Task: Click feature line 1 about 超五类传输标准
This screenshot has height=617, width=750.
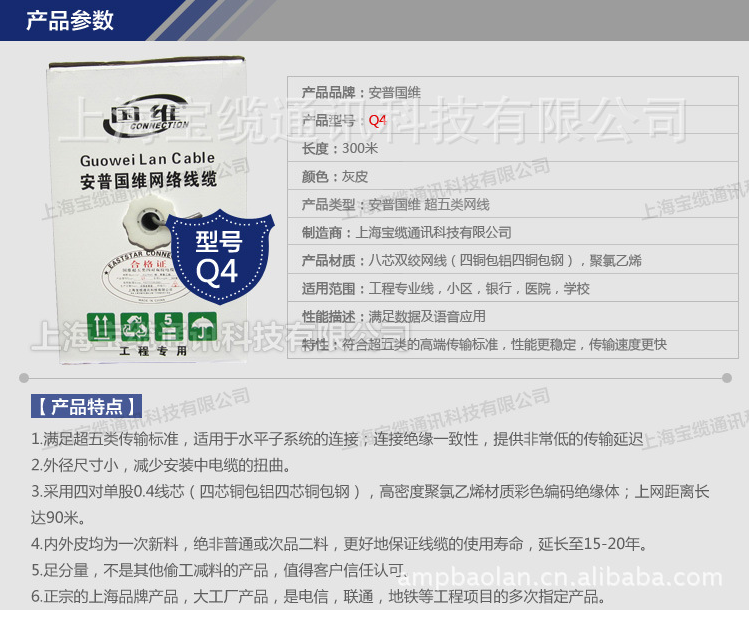Action: pos(337,439)
